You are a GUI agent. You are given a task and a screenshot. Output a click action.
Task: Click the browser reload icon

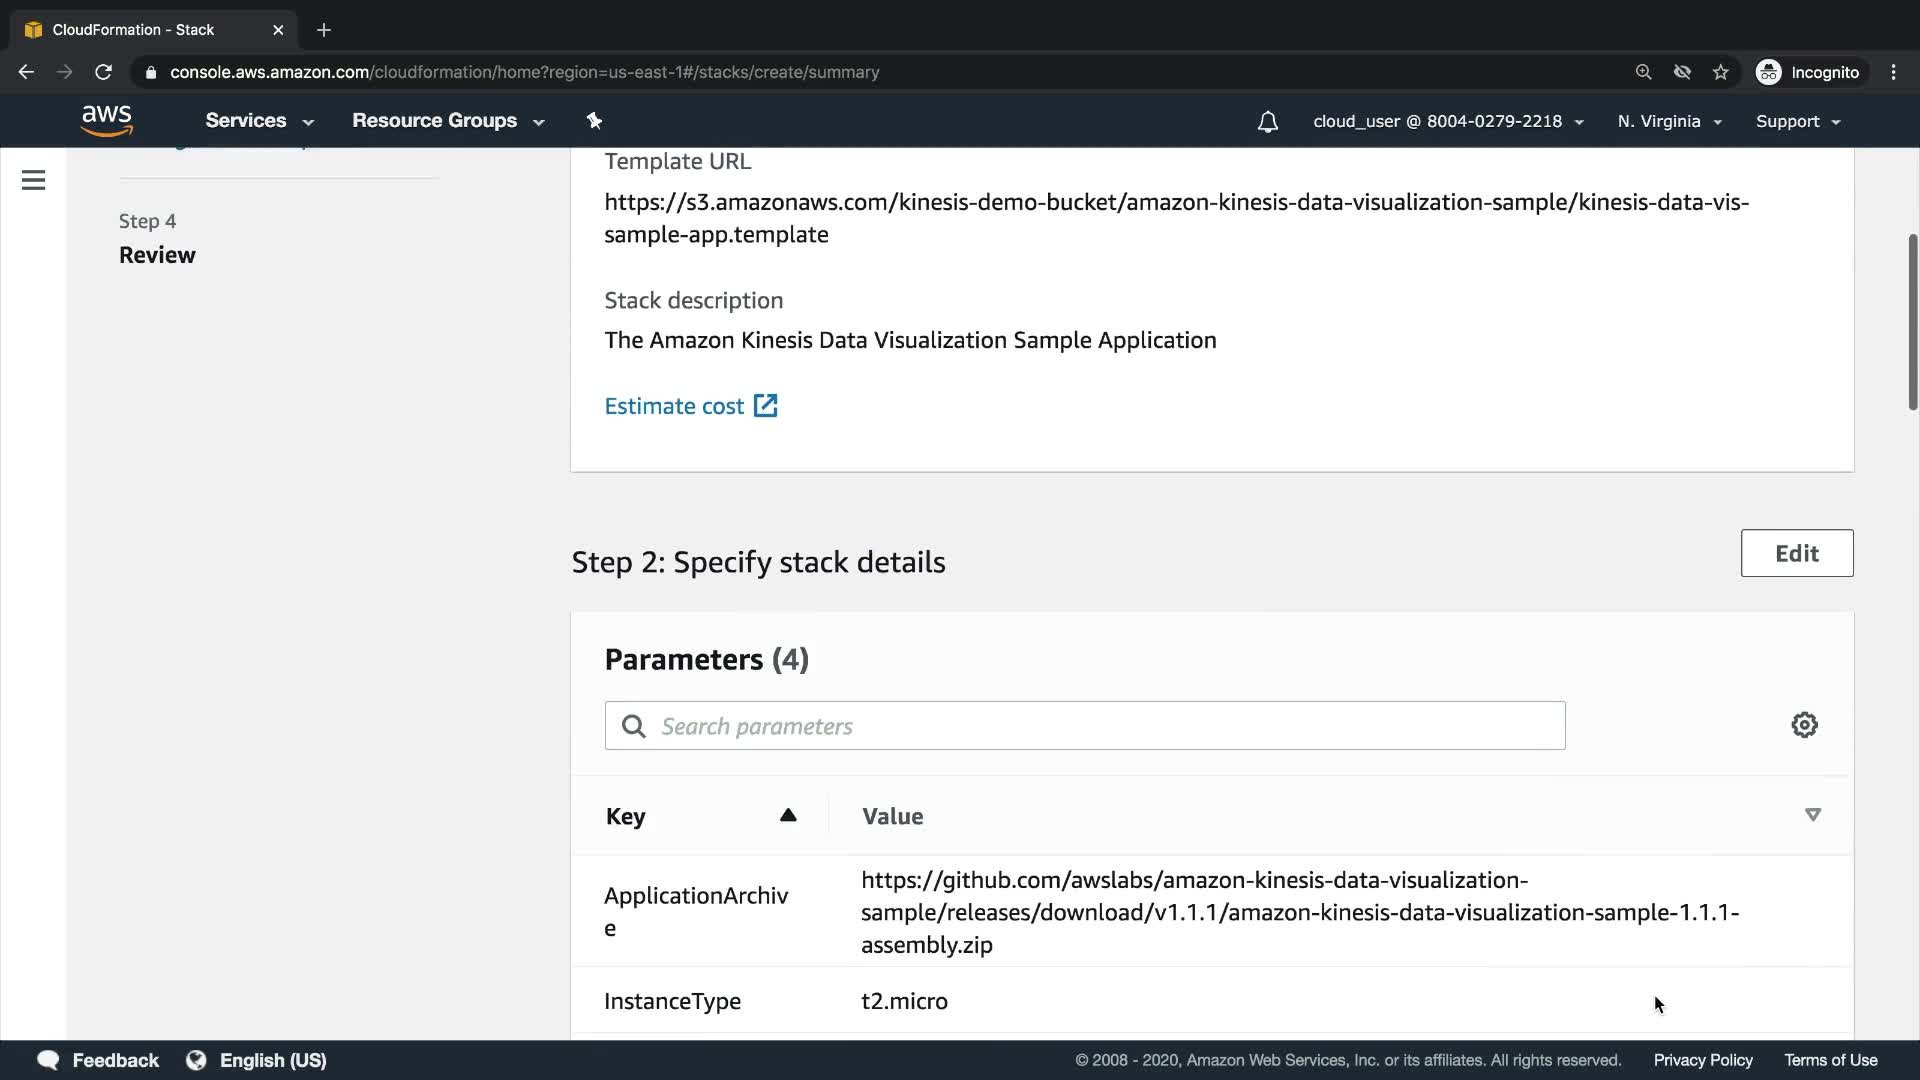[103, 72]
